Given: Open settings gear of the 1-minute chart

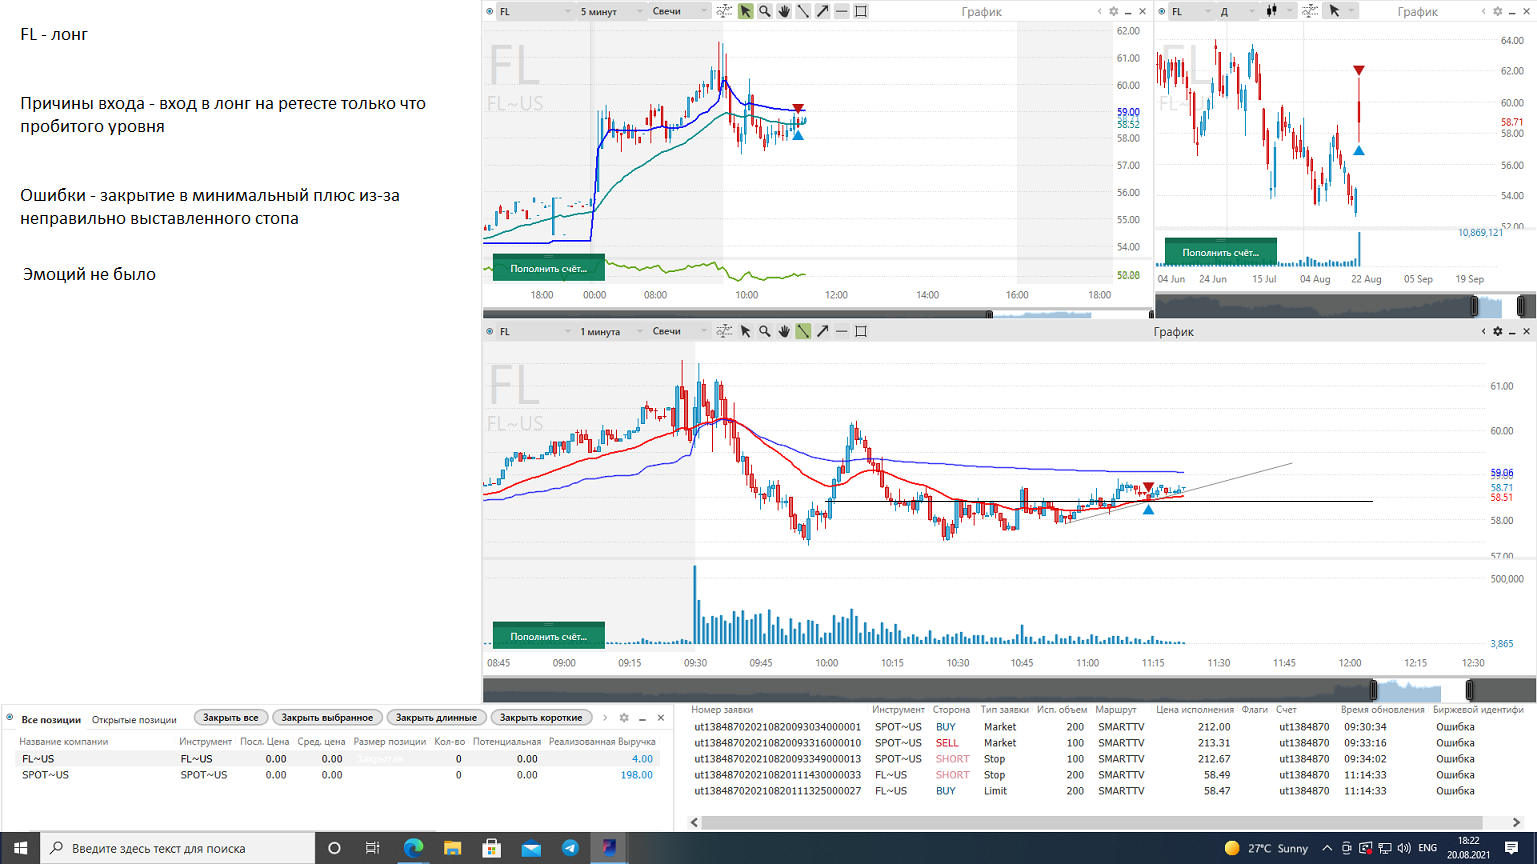Looking at the screenshot, I should point(1497,331).
